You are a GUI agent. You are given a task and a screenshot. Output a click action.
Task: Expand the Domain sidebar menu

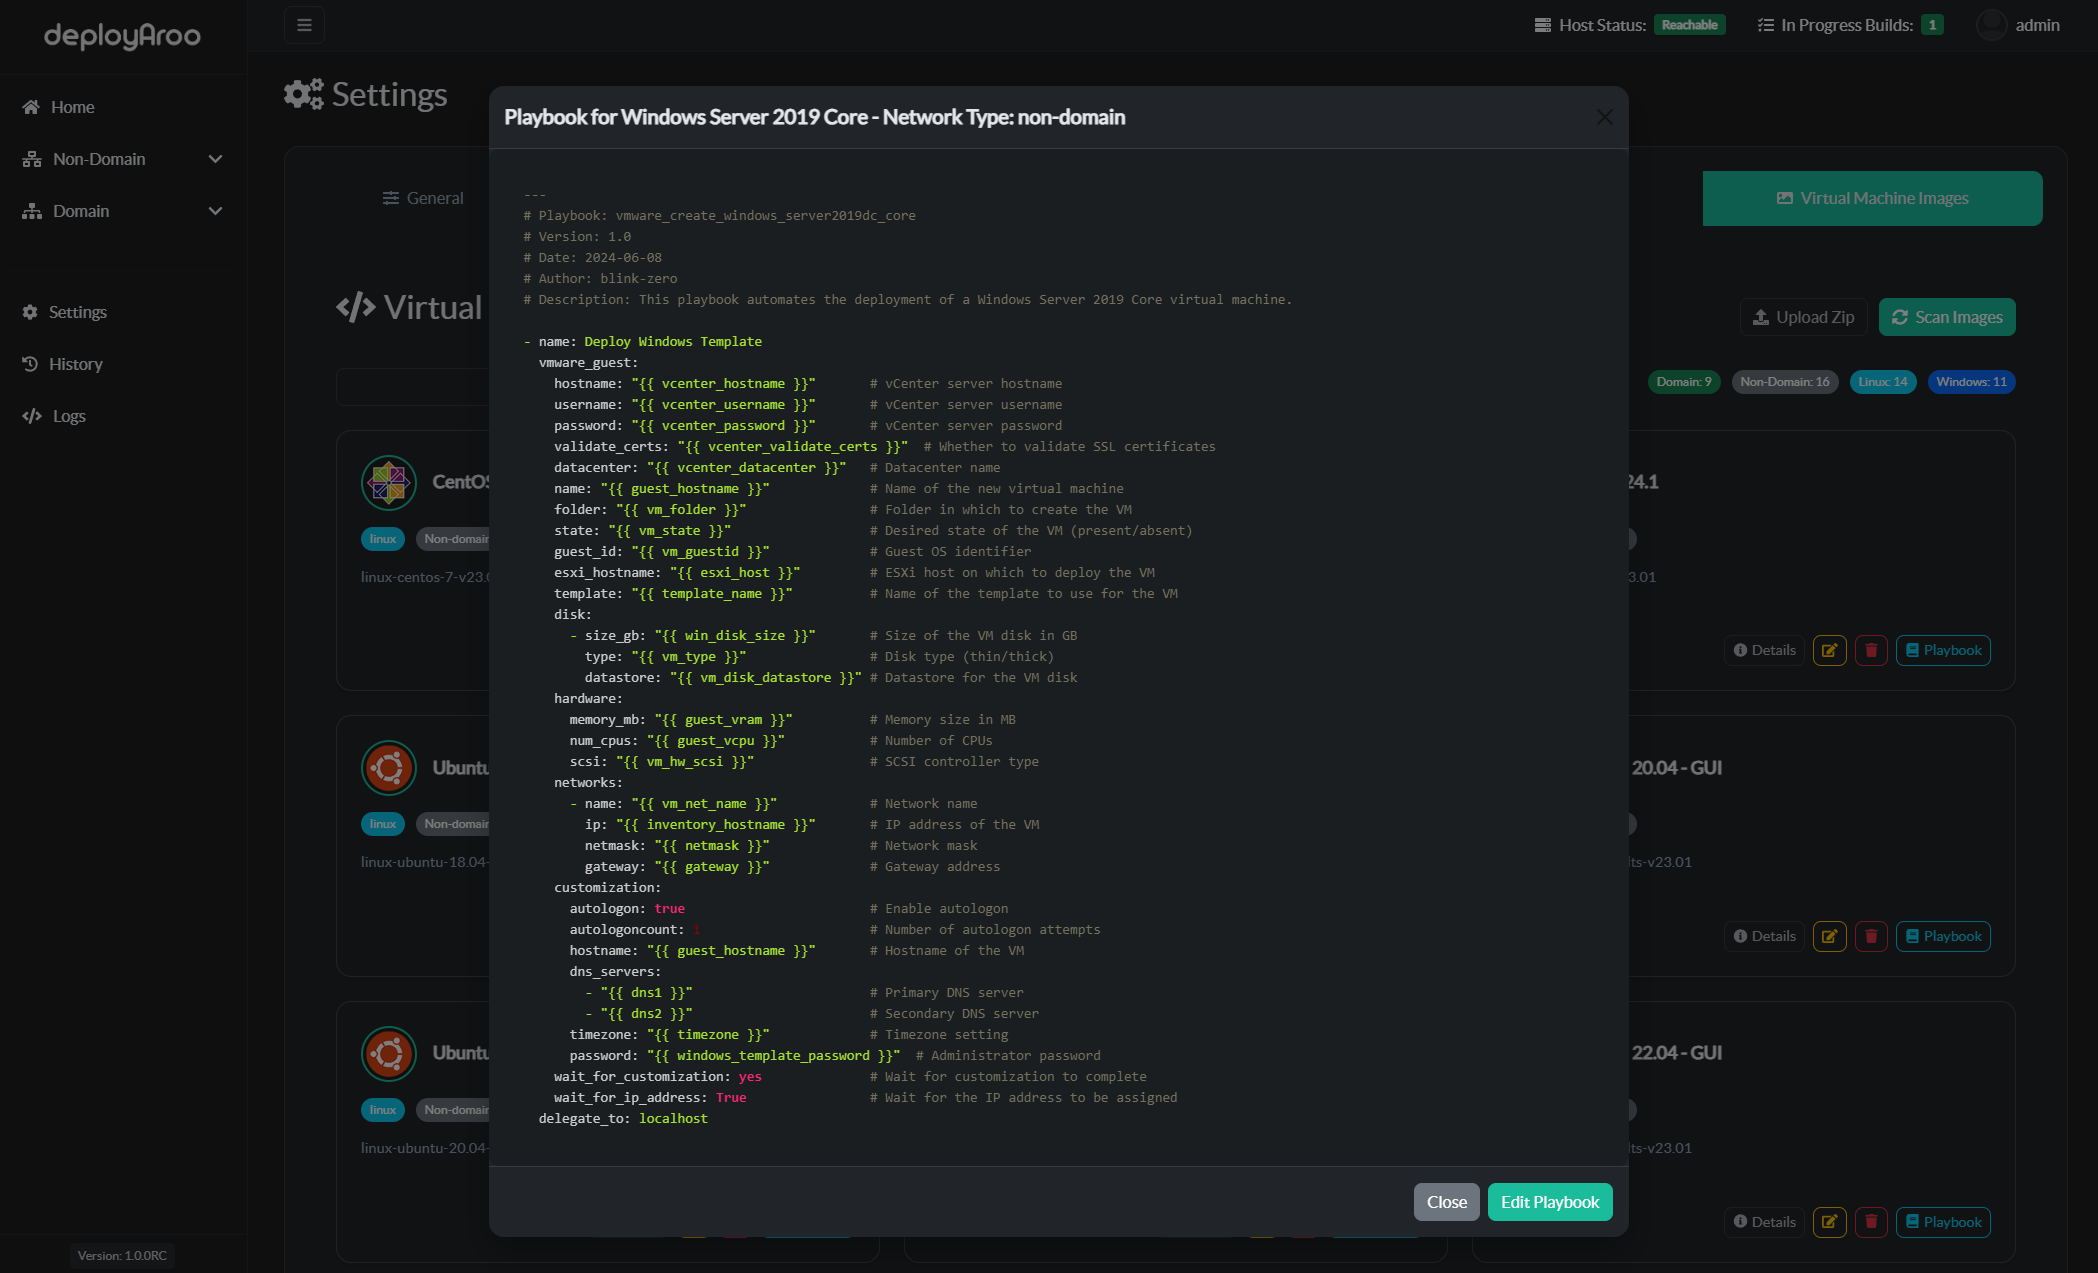123,211
